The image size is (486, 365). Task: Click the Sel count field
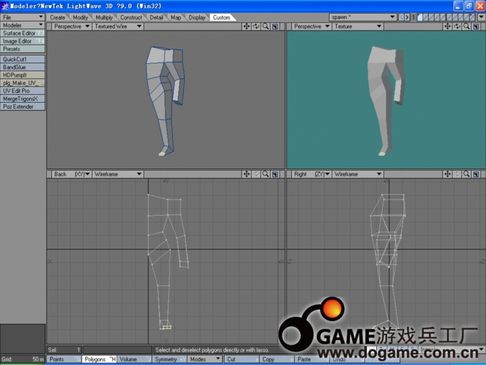pos(64,350)
